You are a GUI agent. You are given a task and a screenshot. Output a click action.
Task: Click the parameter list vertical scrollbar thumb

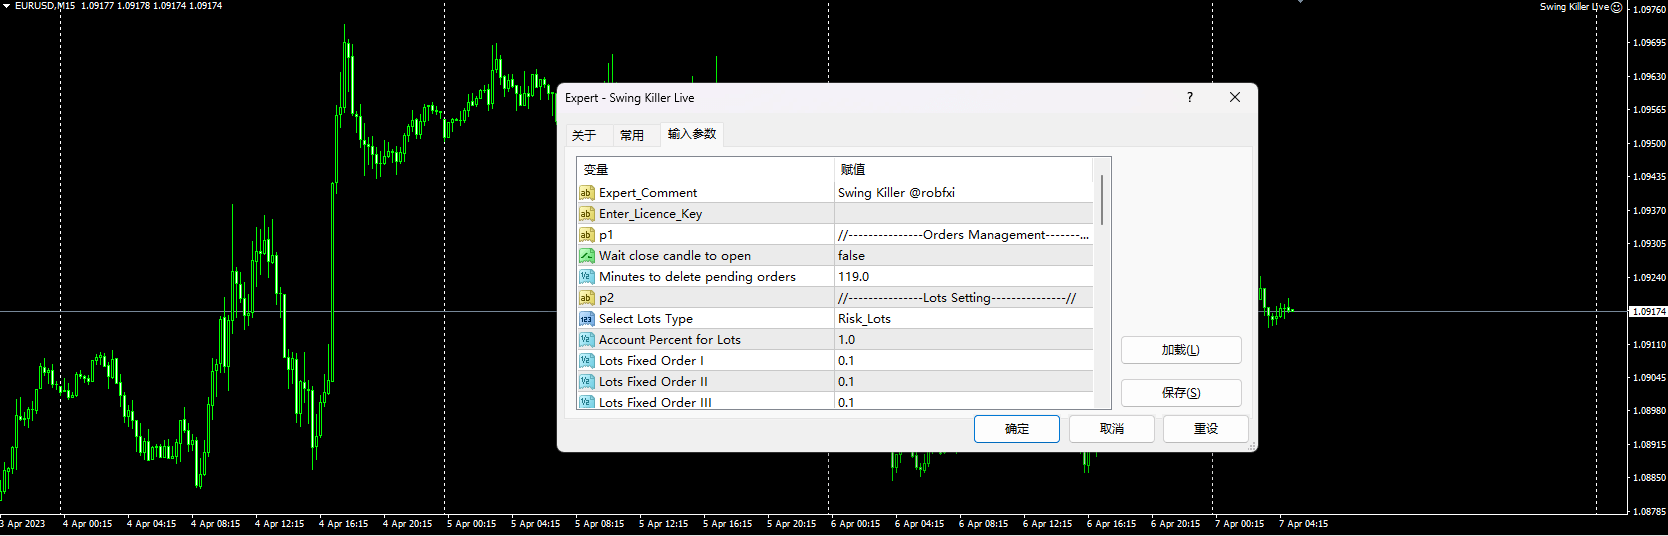click(1102, 200)
